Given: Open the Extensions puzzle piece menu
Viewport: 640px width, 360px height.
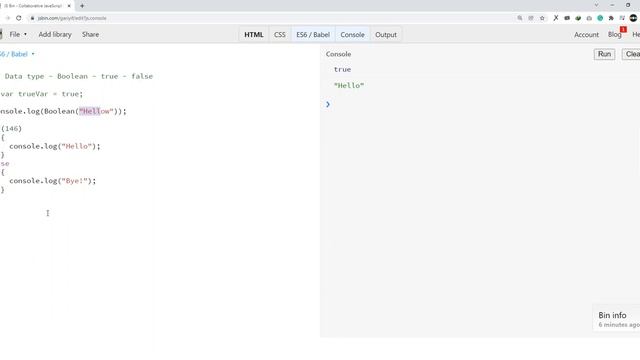Looking at the screenshot, I should pyautogui.click(x=611, y=18).
